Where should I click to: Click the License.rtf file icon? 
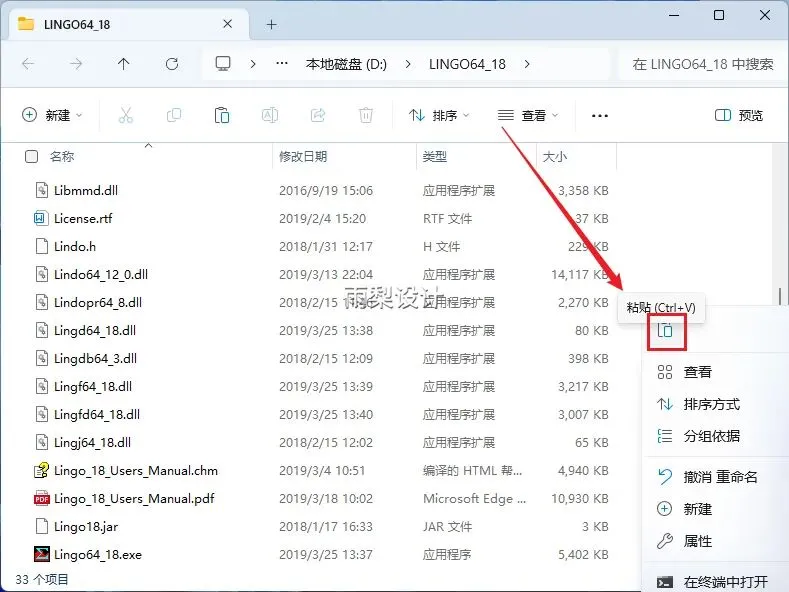point(41,218)
